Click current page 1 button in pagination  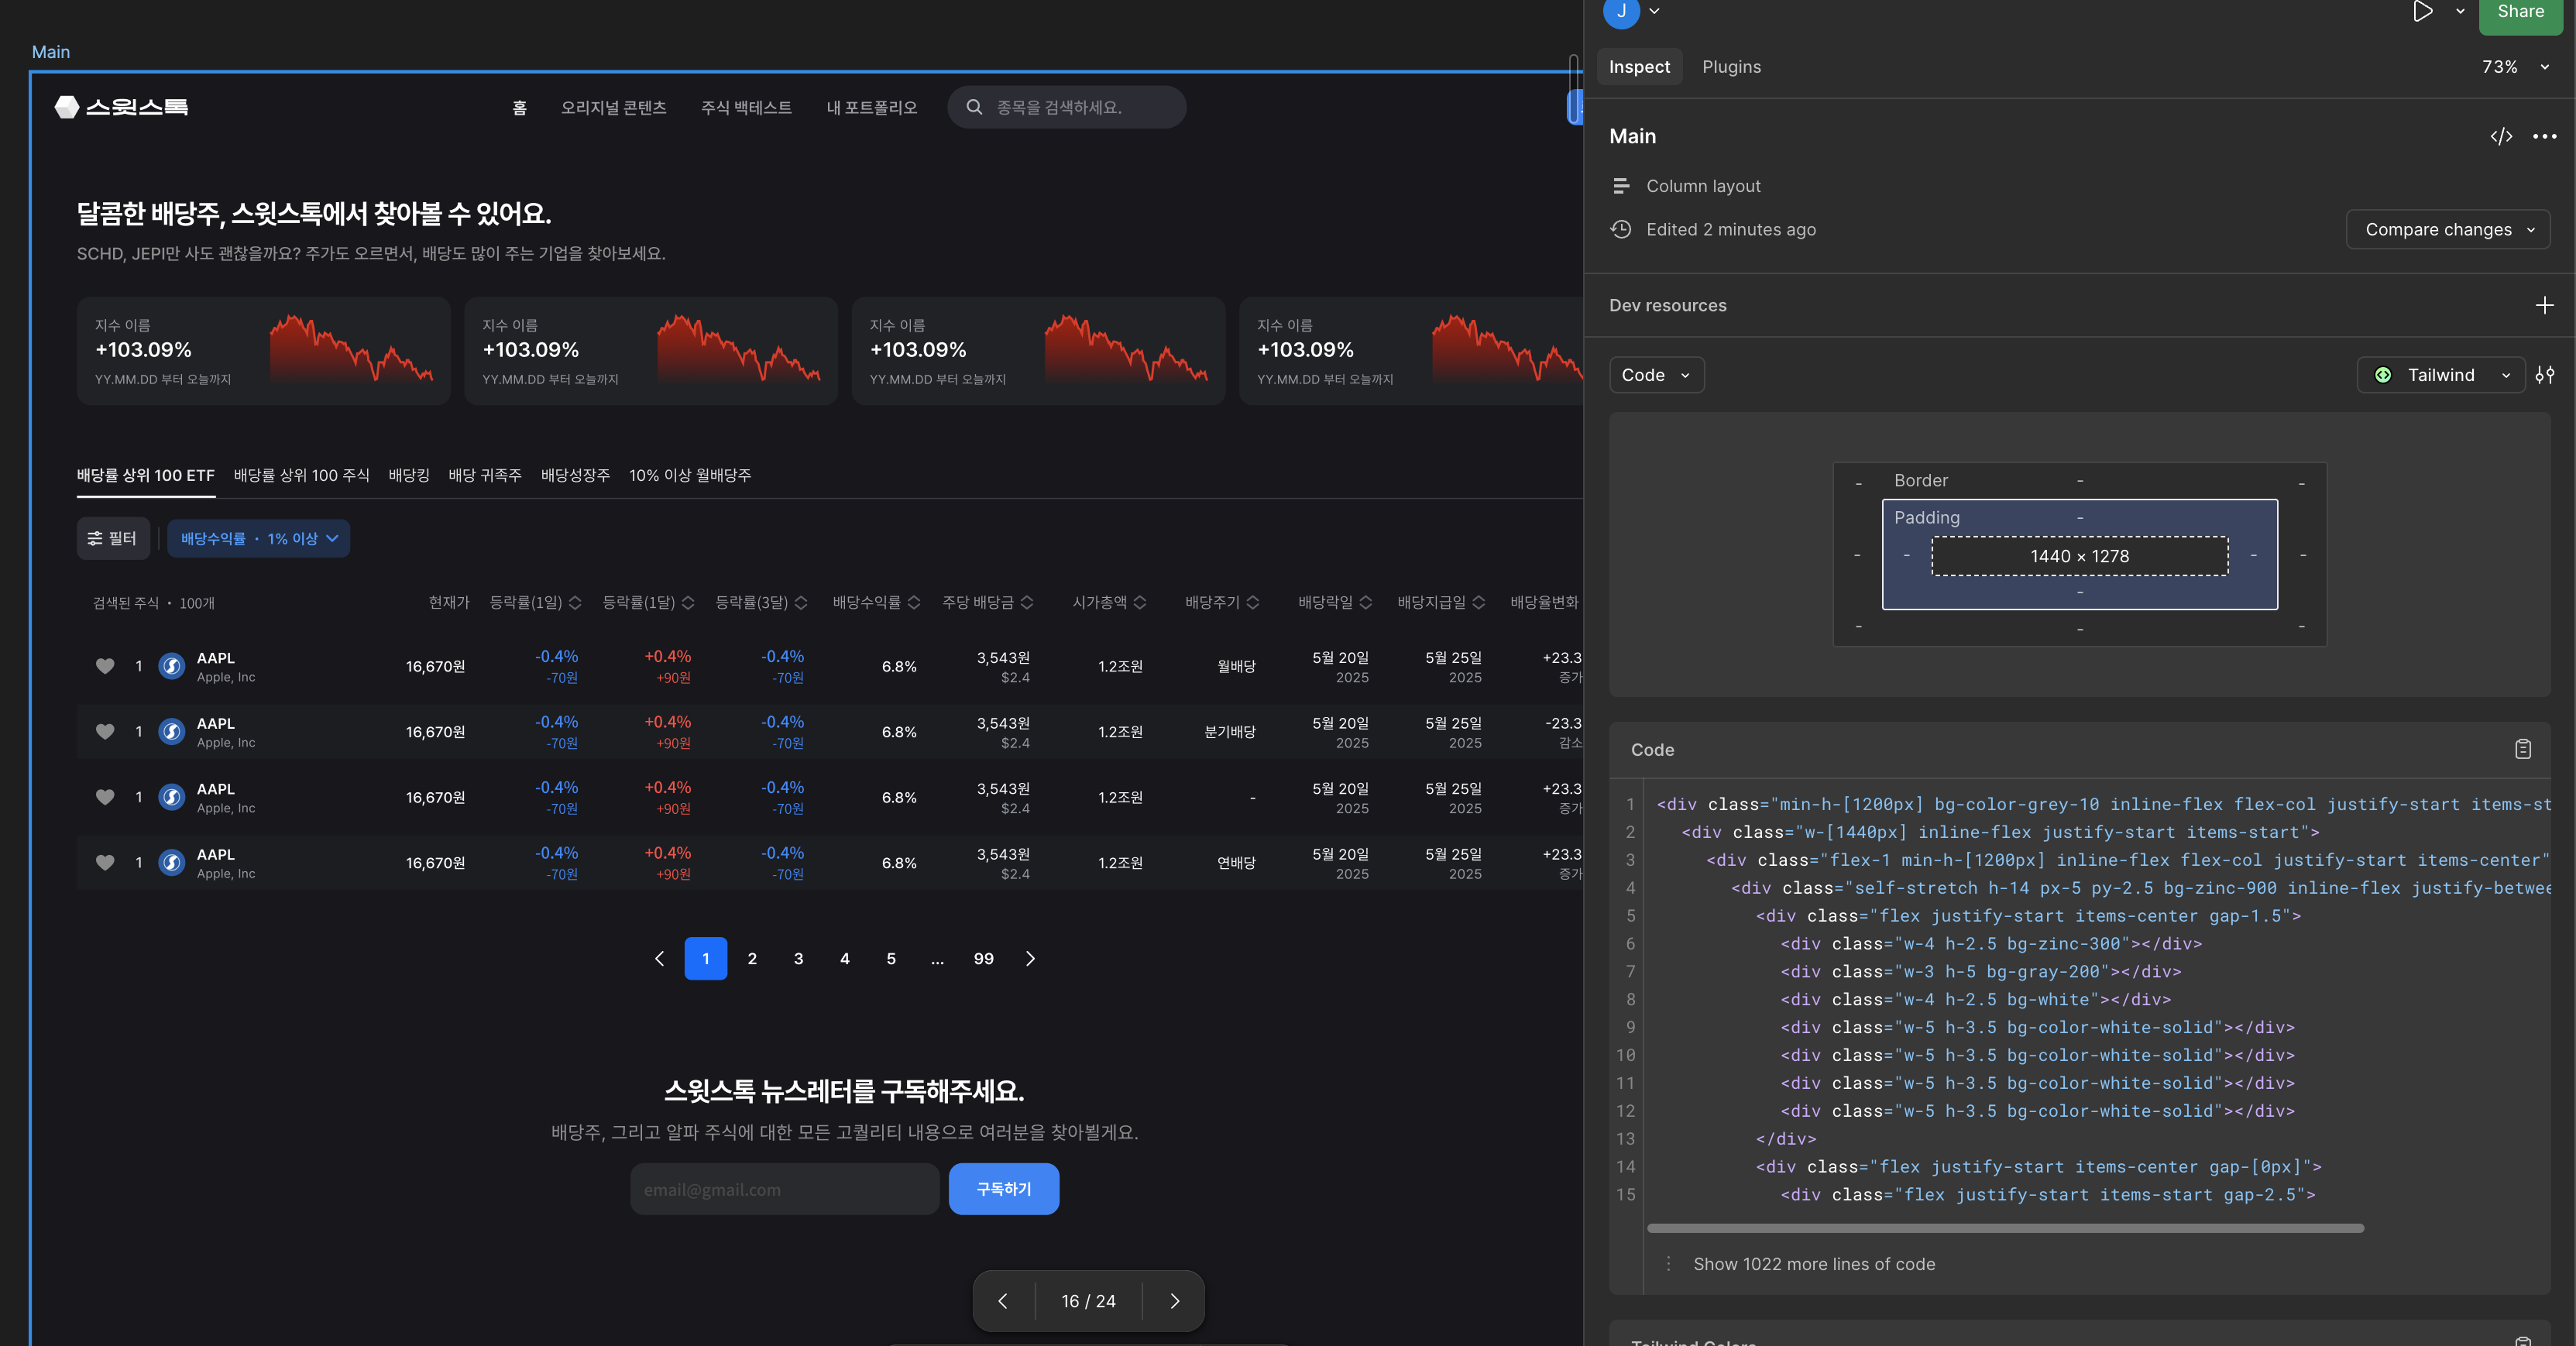706,959
